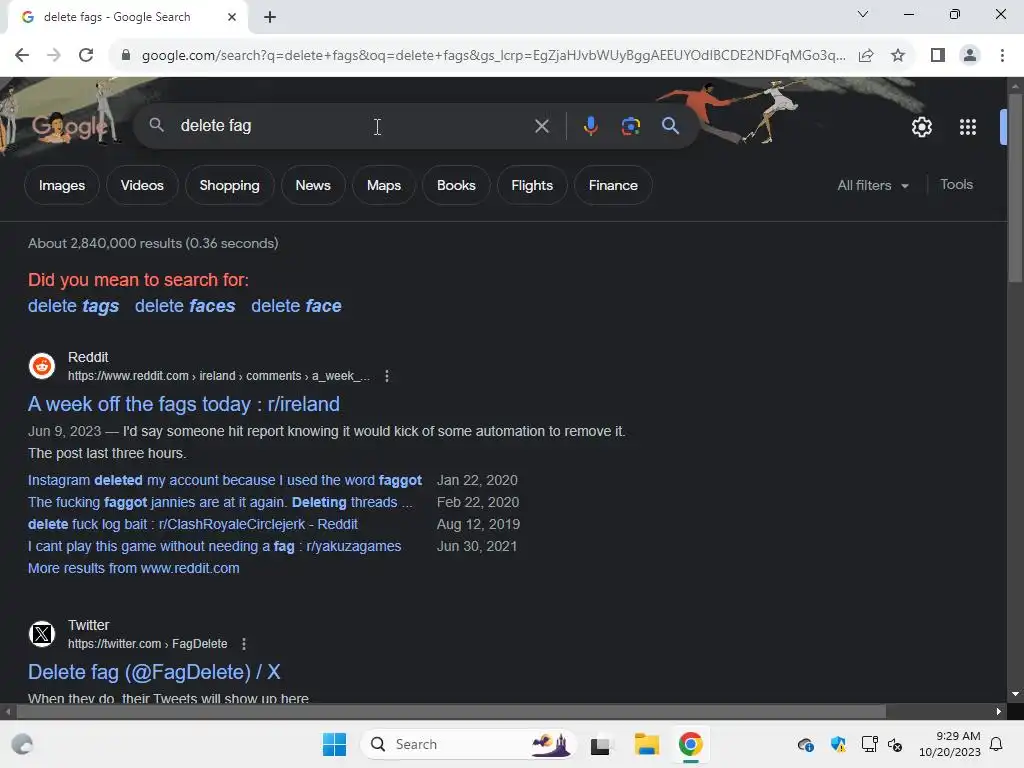Open r/yakuzagames Reddit sublink
Viewport: 1024px width, 768px height.
(x=214, y=547)
